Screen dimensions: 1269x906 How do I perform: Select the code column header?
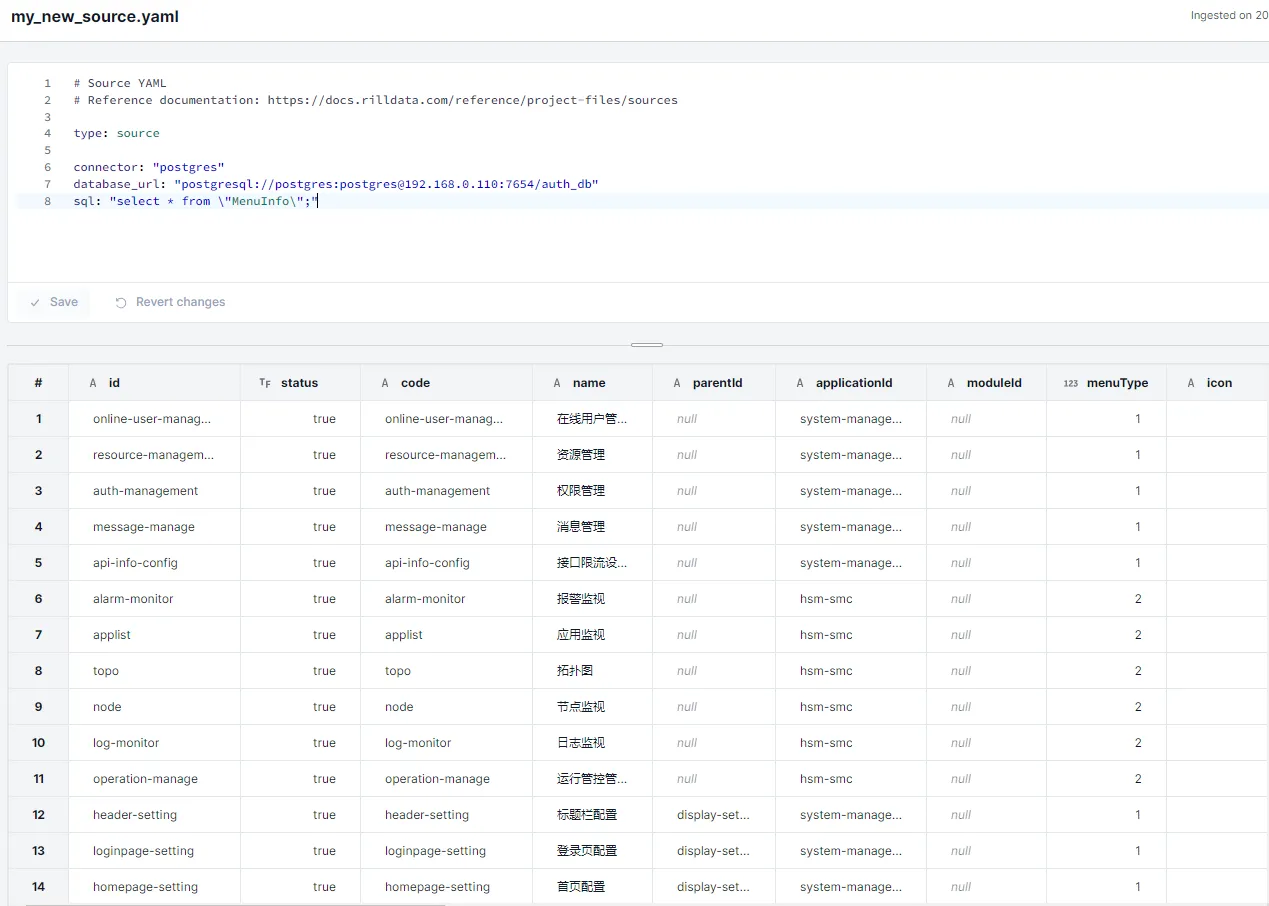pyautogui.click(x=446, y=383)
